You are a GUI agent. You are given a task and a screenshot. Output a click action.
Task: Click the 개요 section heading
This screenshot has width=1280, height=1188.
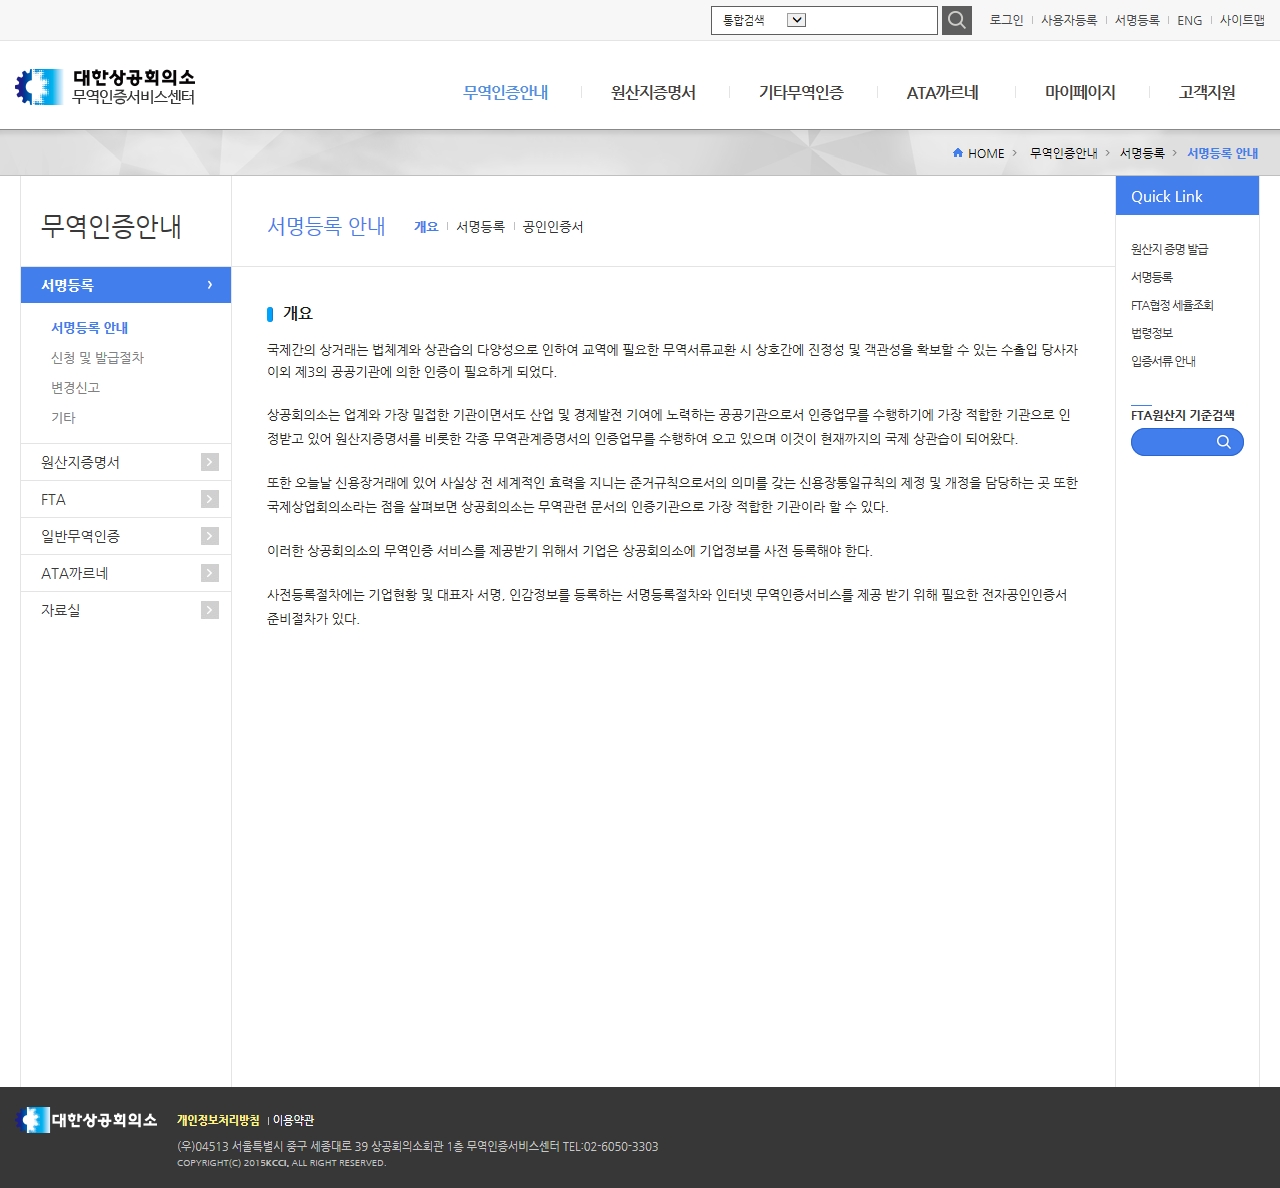(297, 313)
